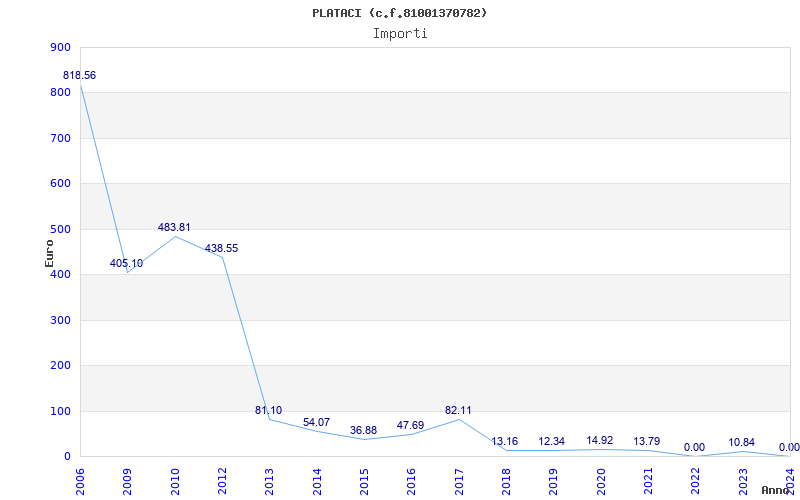Screen dimensions: 800x500
Task: Click the 81.10 data label
Action: click(268, 410)
